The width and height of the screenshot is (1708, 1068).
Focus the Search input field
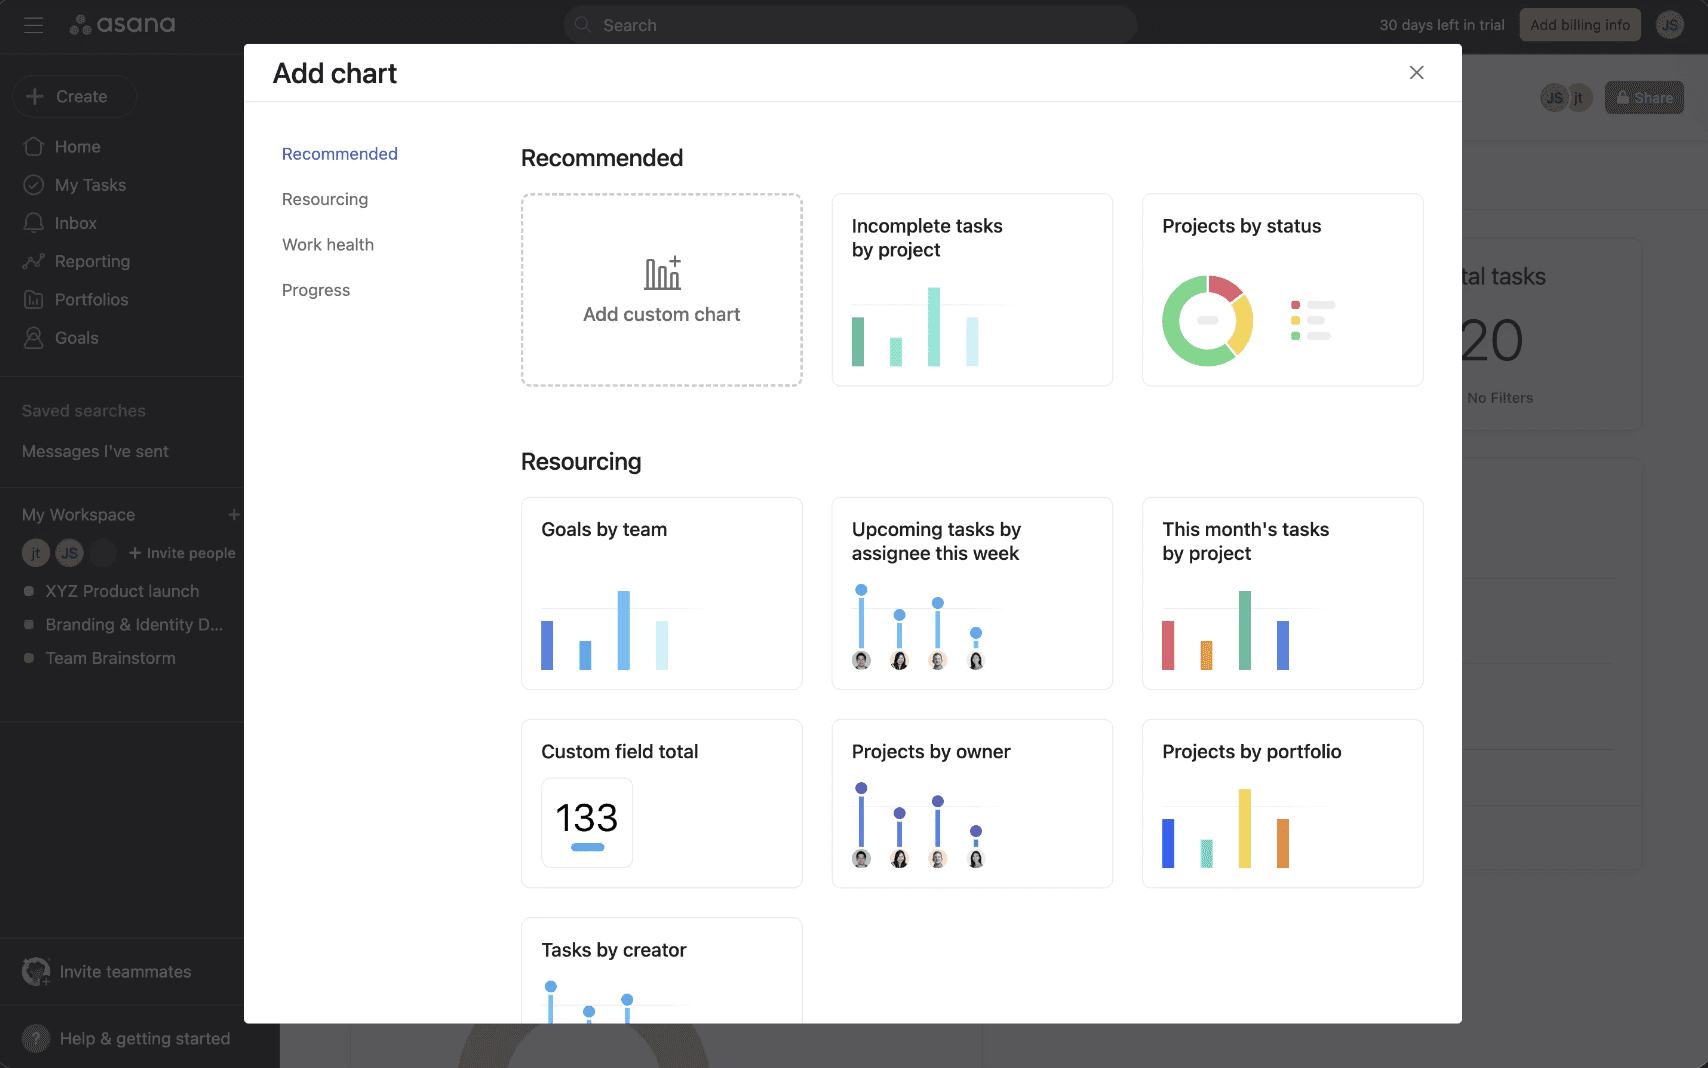tap(850, 25)
